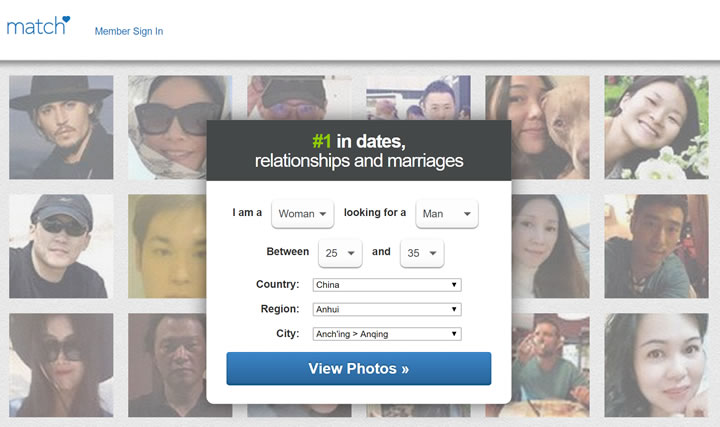This screenshot has width=720, height=427.
Task: Click photo of man in cap and sunglasses
Action: [x=61, y=246]
